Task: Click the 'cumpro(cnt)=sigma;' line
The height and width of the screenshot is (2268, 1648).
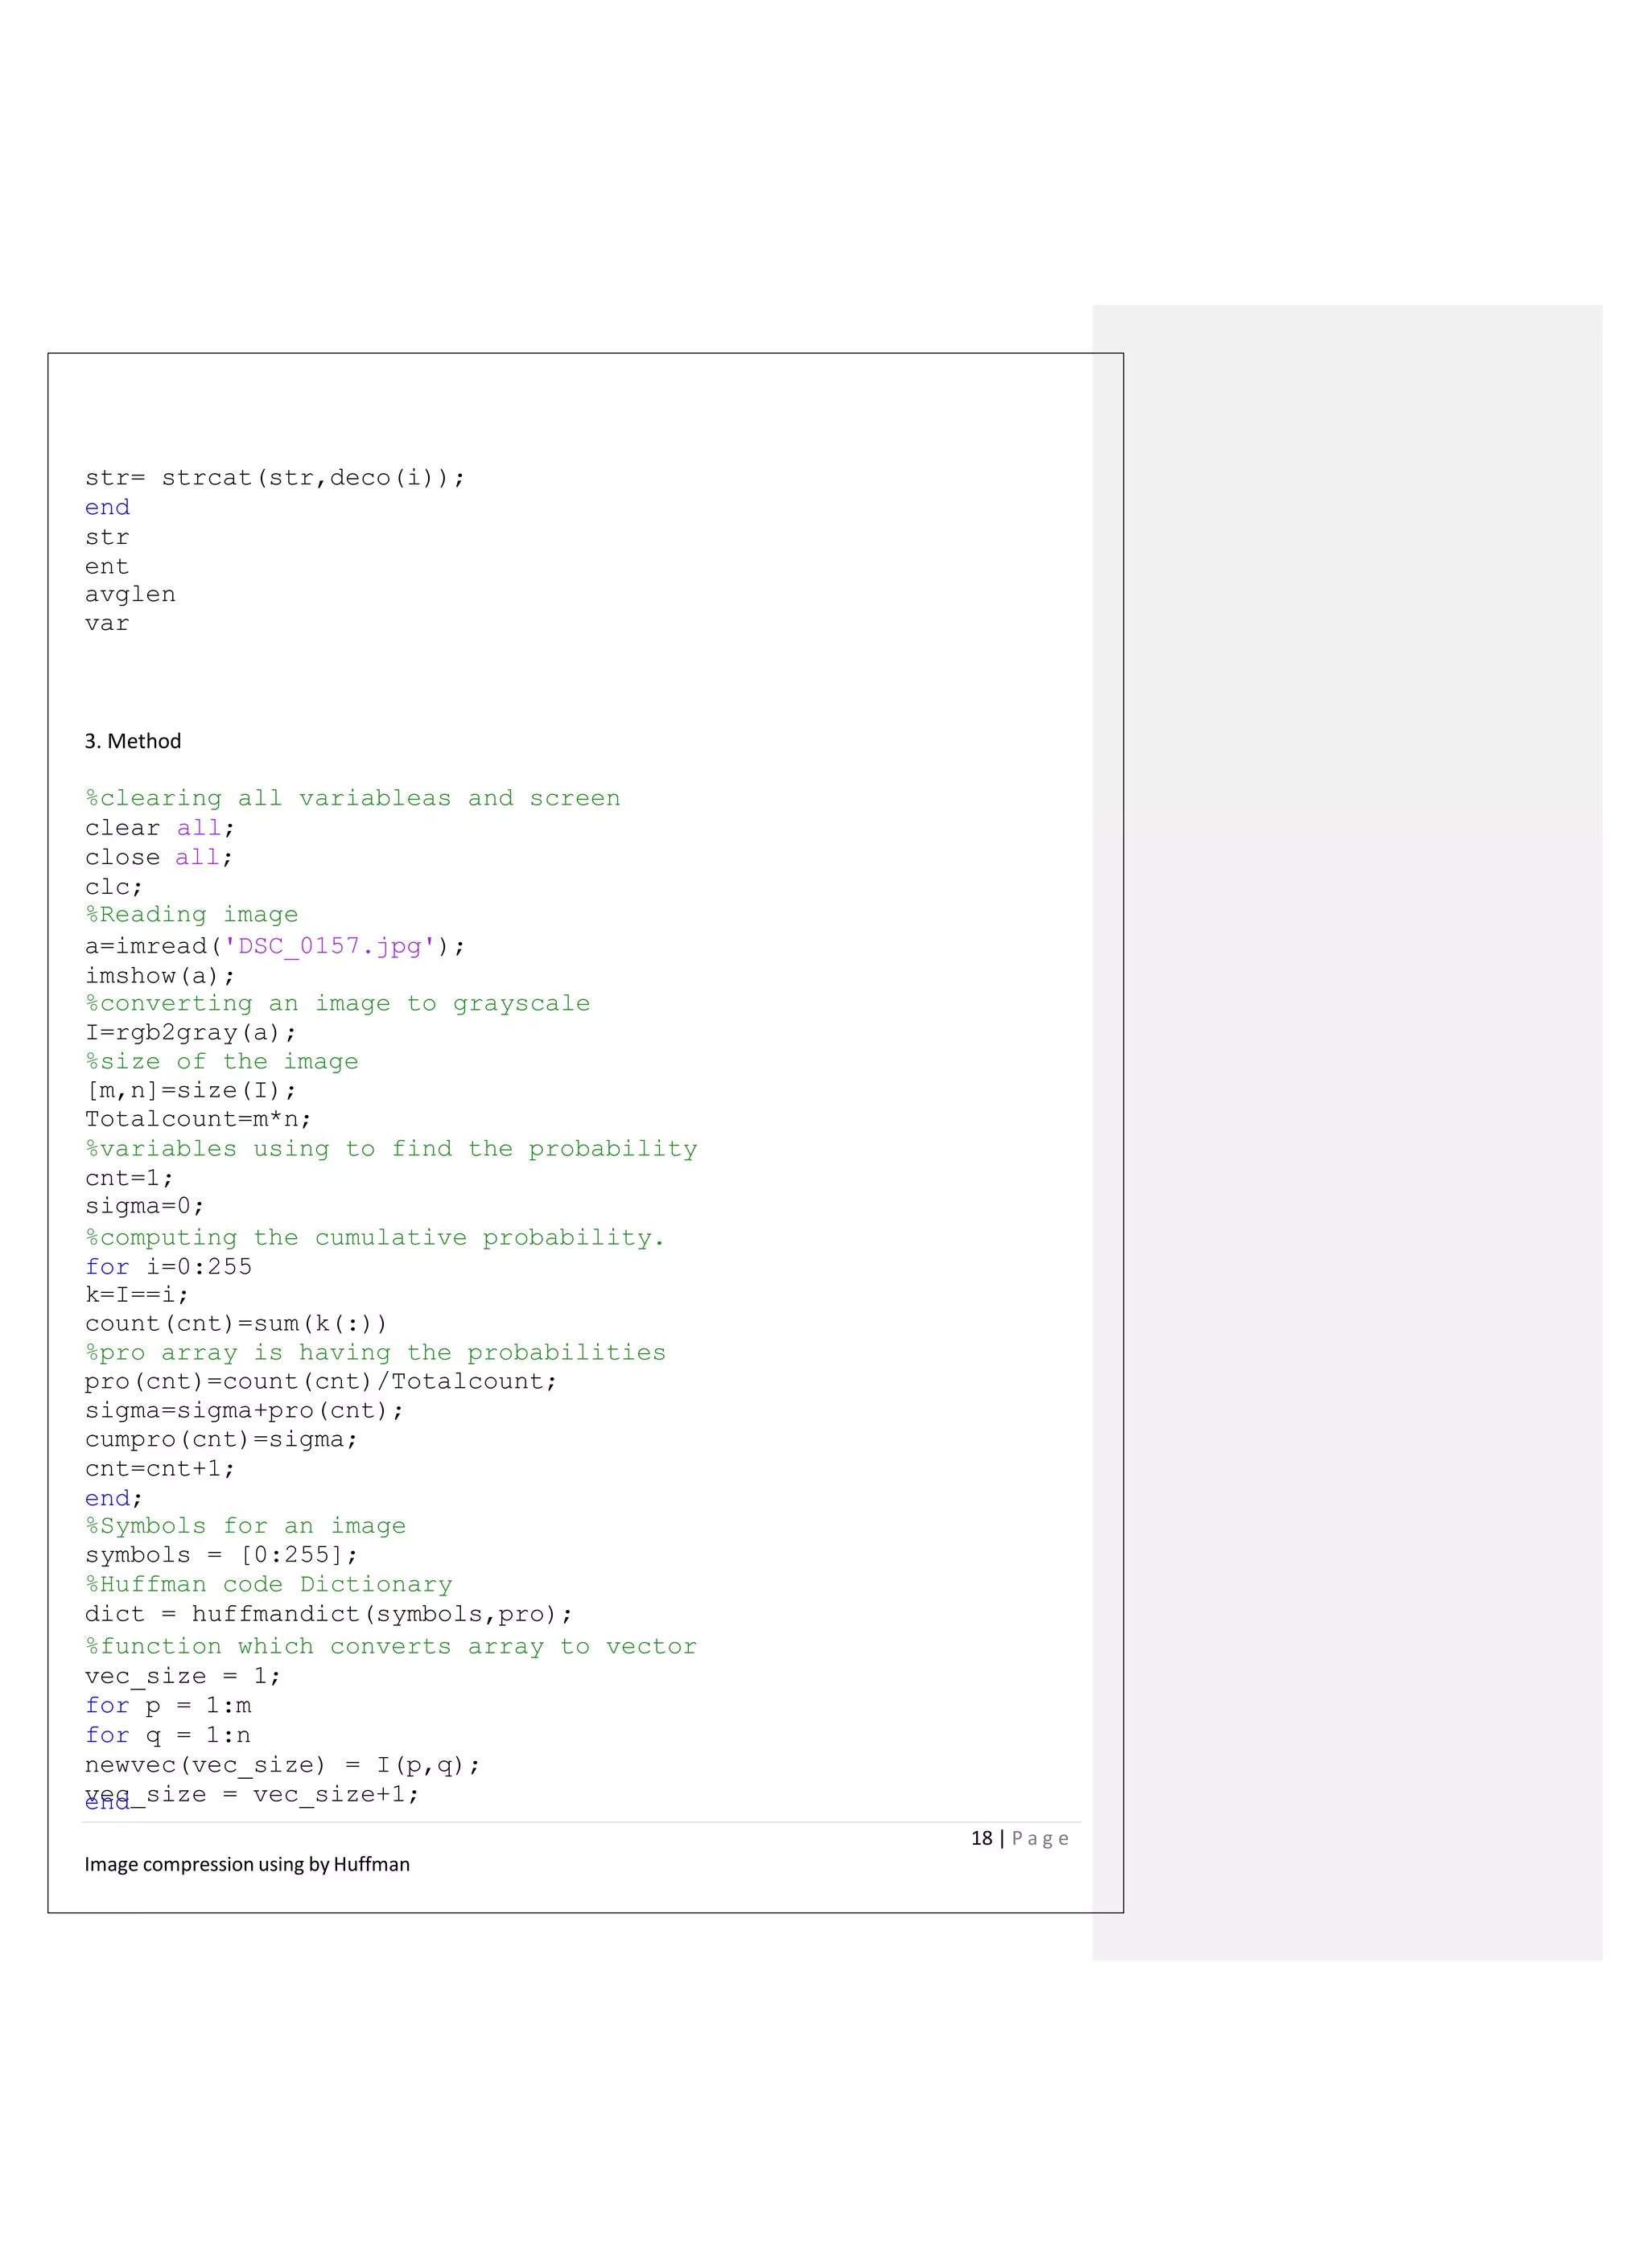Action: pyautogui.click(x=221, y=1440)
